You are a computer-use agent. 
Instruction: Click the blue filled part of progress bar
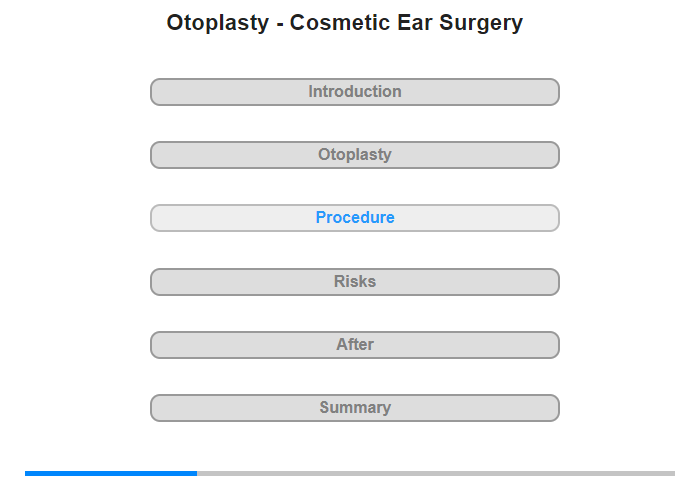click(110, 473)
